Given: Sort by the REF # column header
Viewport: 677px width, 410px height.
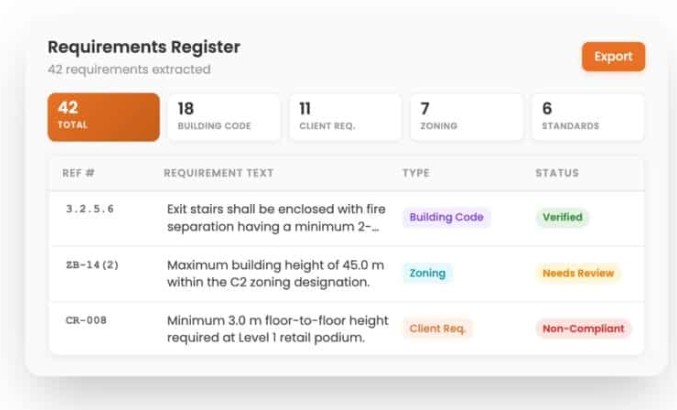Looking at the screenshot, I should tap(78, 173).
